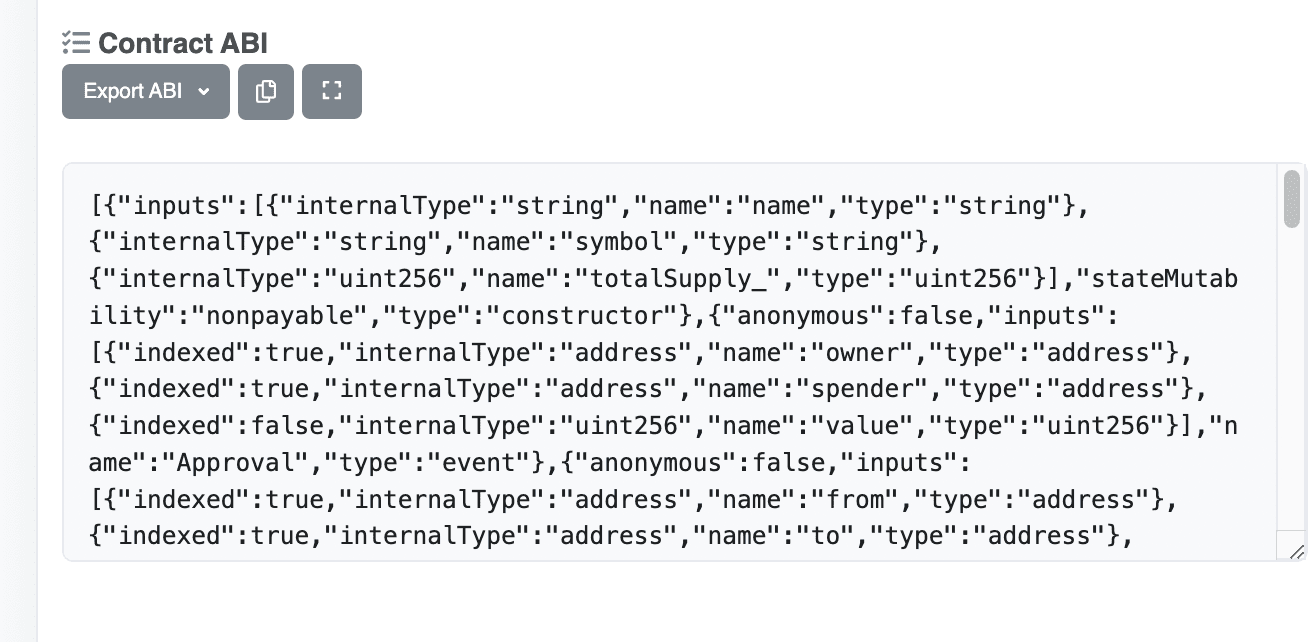1316x642 pixels.
Task: Click the scrollbar track below the thumb
Action: pyautogui.click(x=1291, y=380)
